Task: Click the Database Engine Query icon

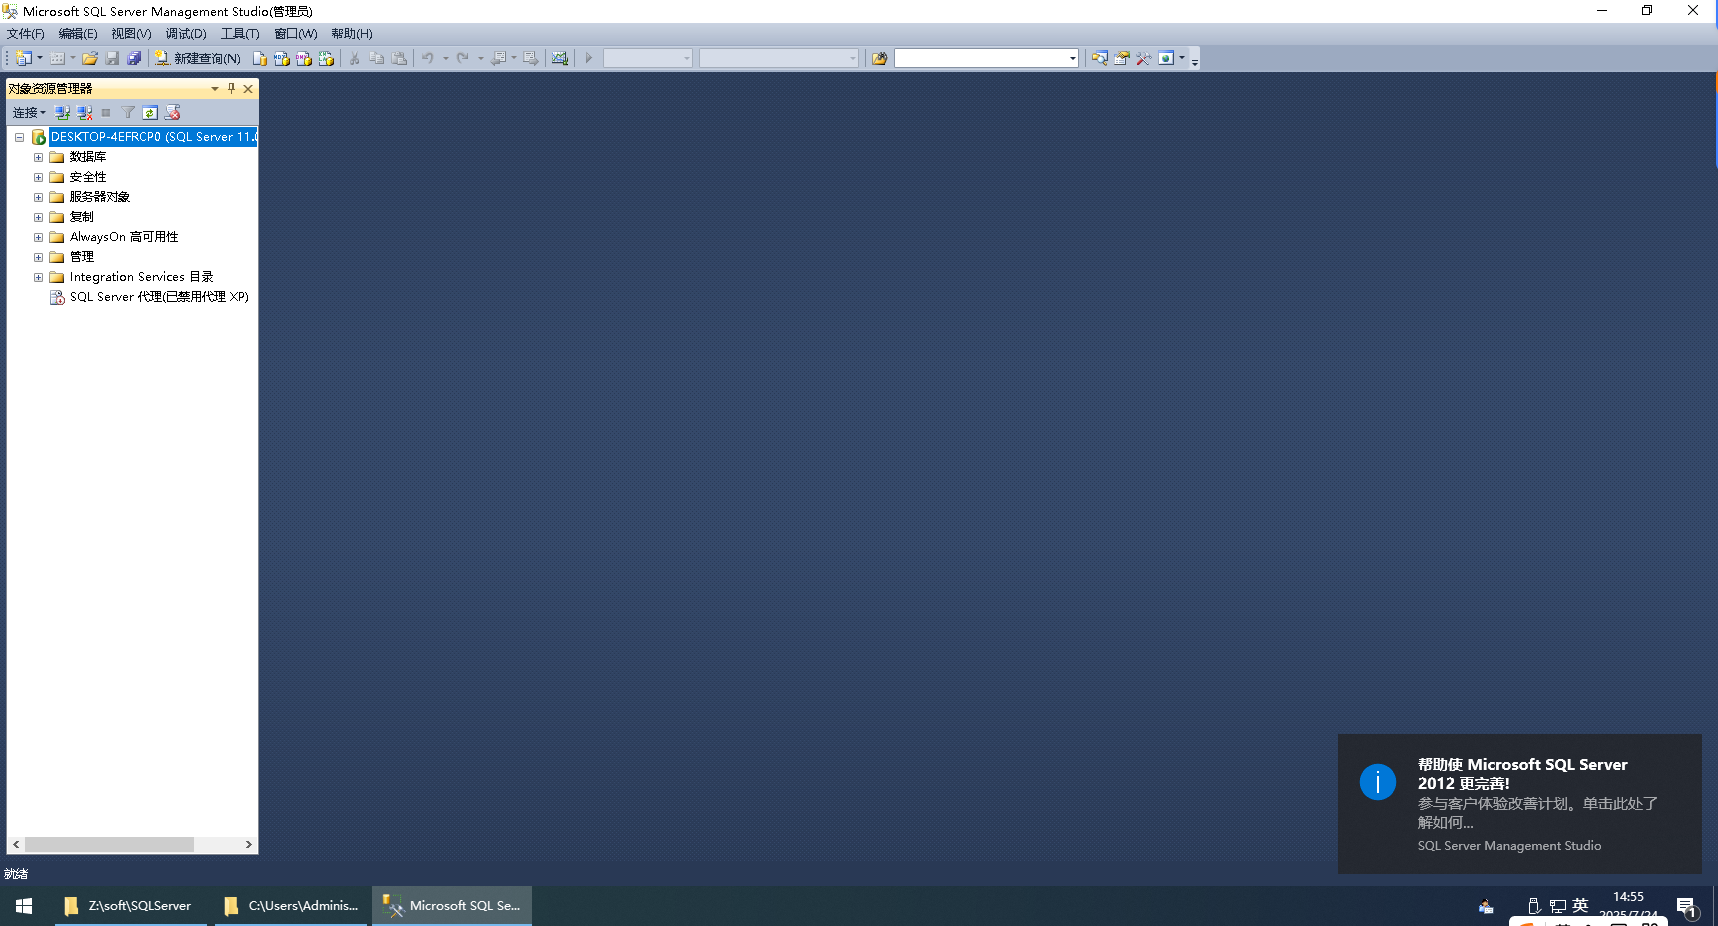Action: 260,58
